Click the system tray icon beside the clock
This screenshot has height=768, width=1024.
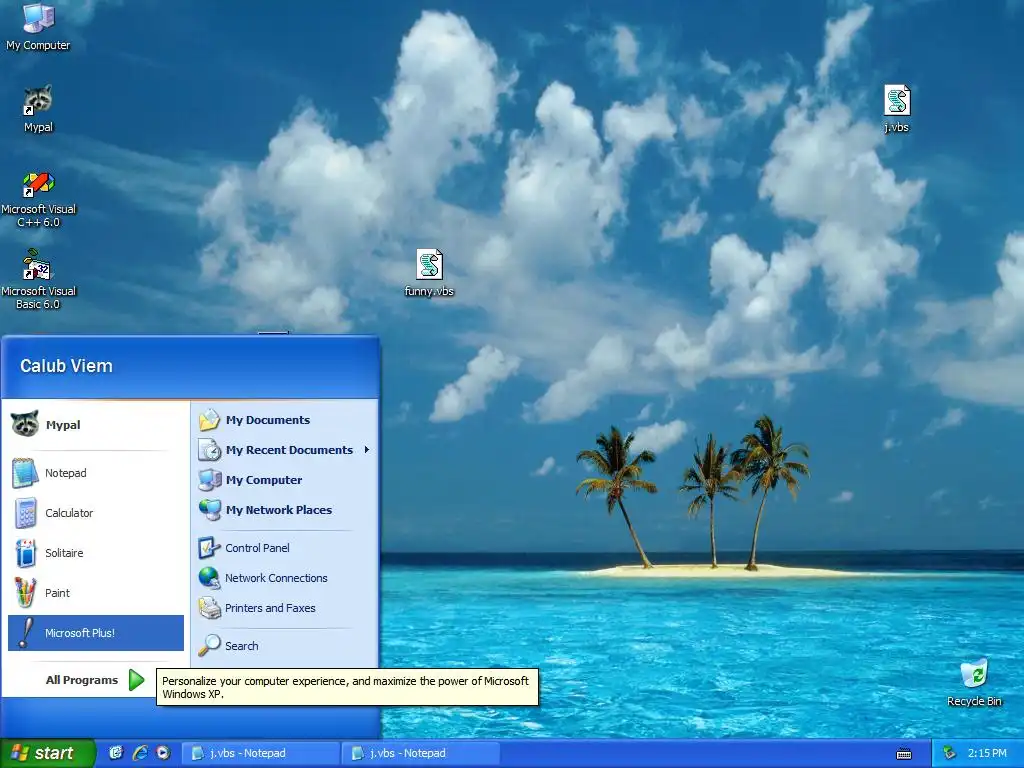tap(950, 753)
